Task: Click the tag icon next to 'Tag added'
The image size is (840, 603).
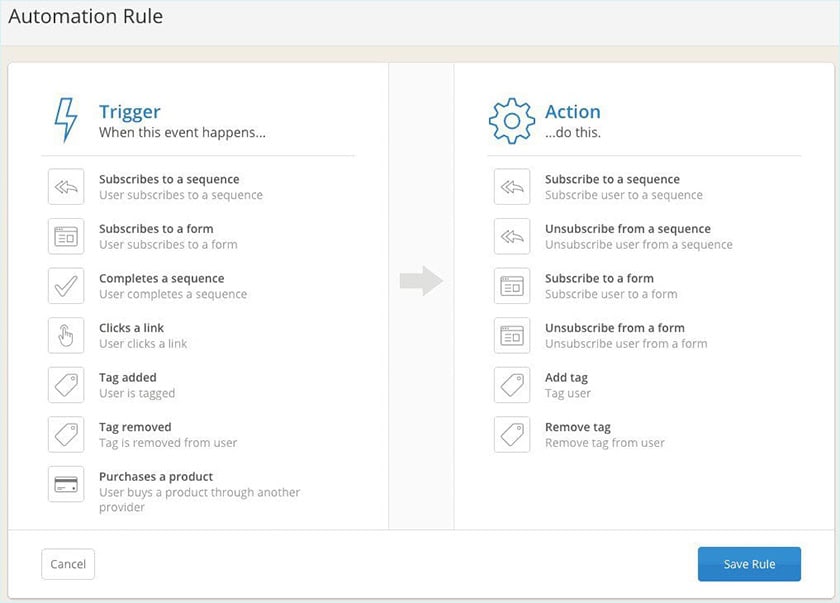Action: tap(66, 385)
